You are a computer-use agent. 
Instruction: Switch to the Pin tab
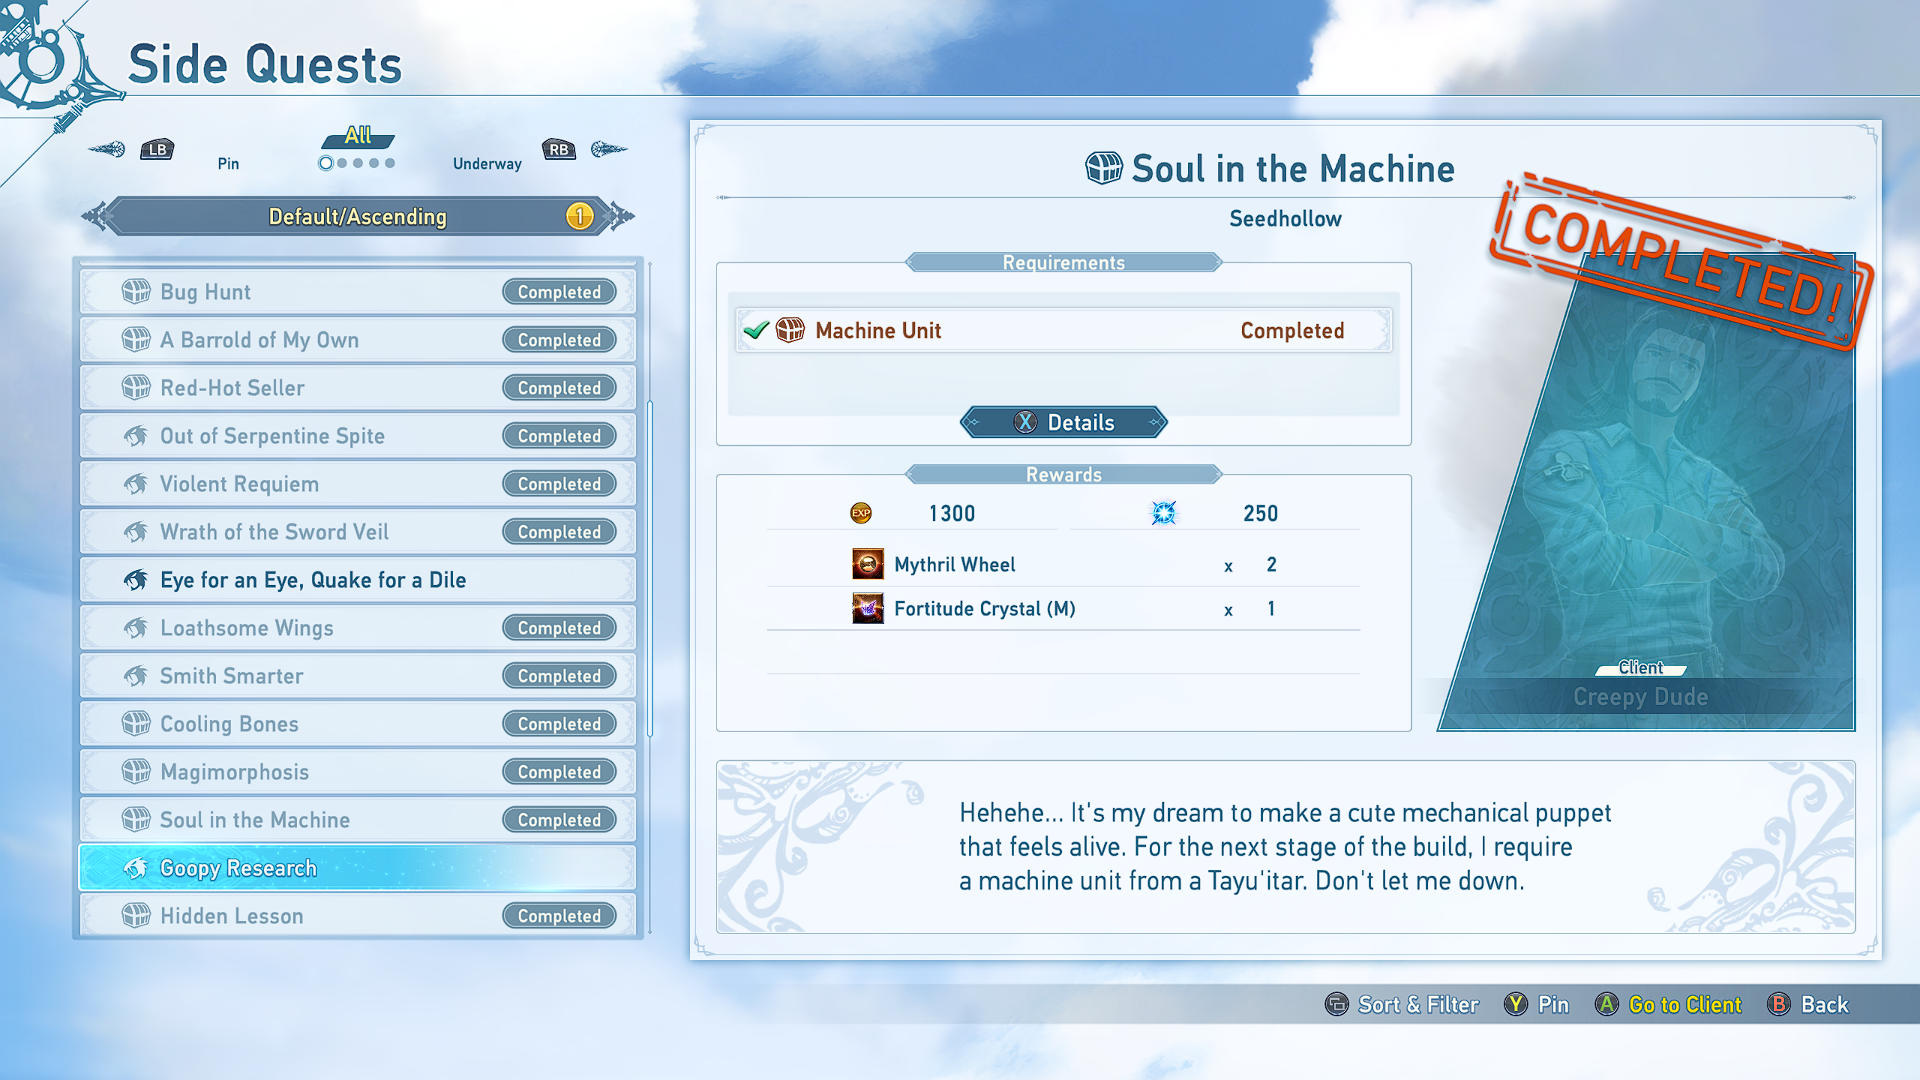coord(228,163)
